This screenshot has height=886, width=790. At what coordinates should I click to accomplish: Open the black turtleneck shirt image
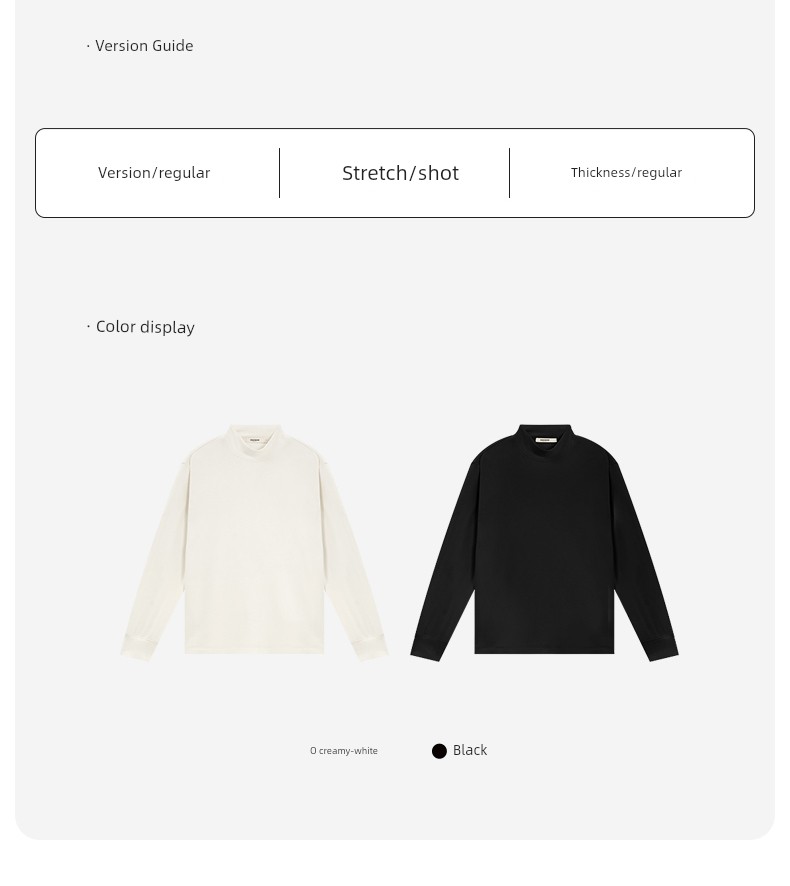click(544, 543)
